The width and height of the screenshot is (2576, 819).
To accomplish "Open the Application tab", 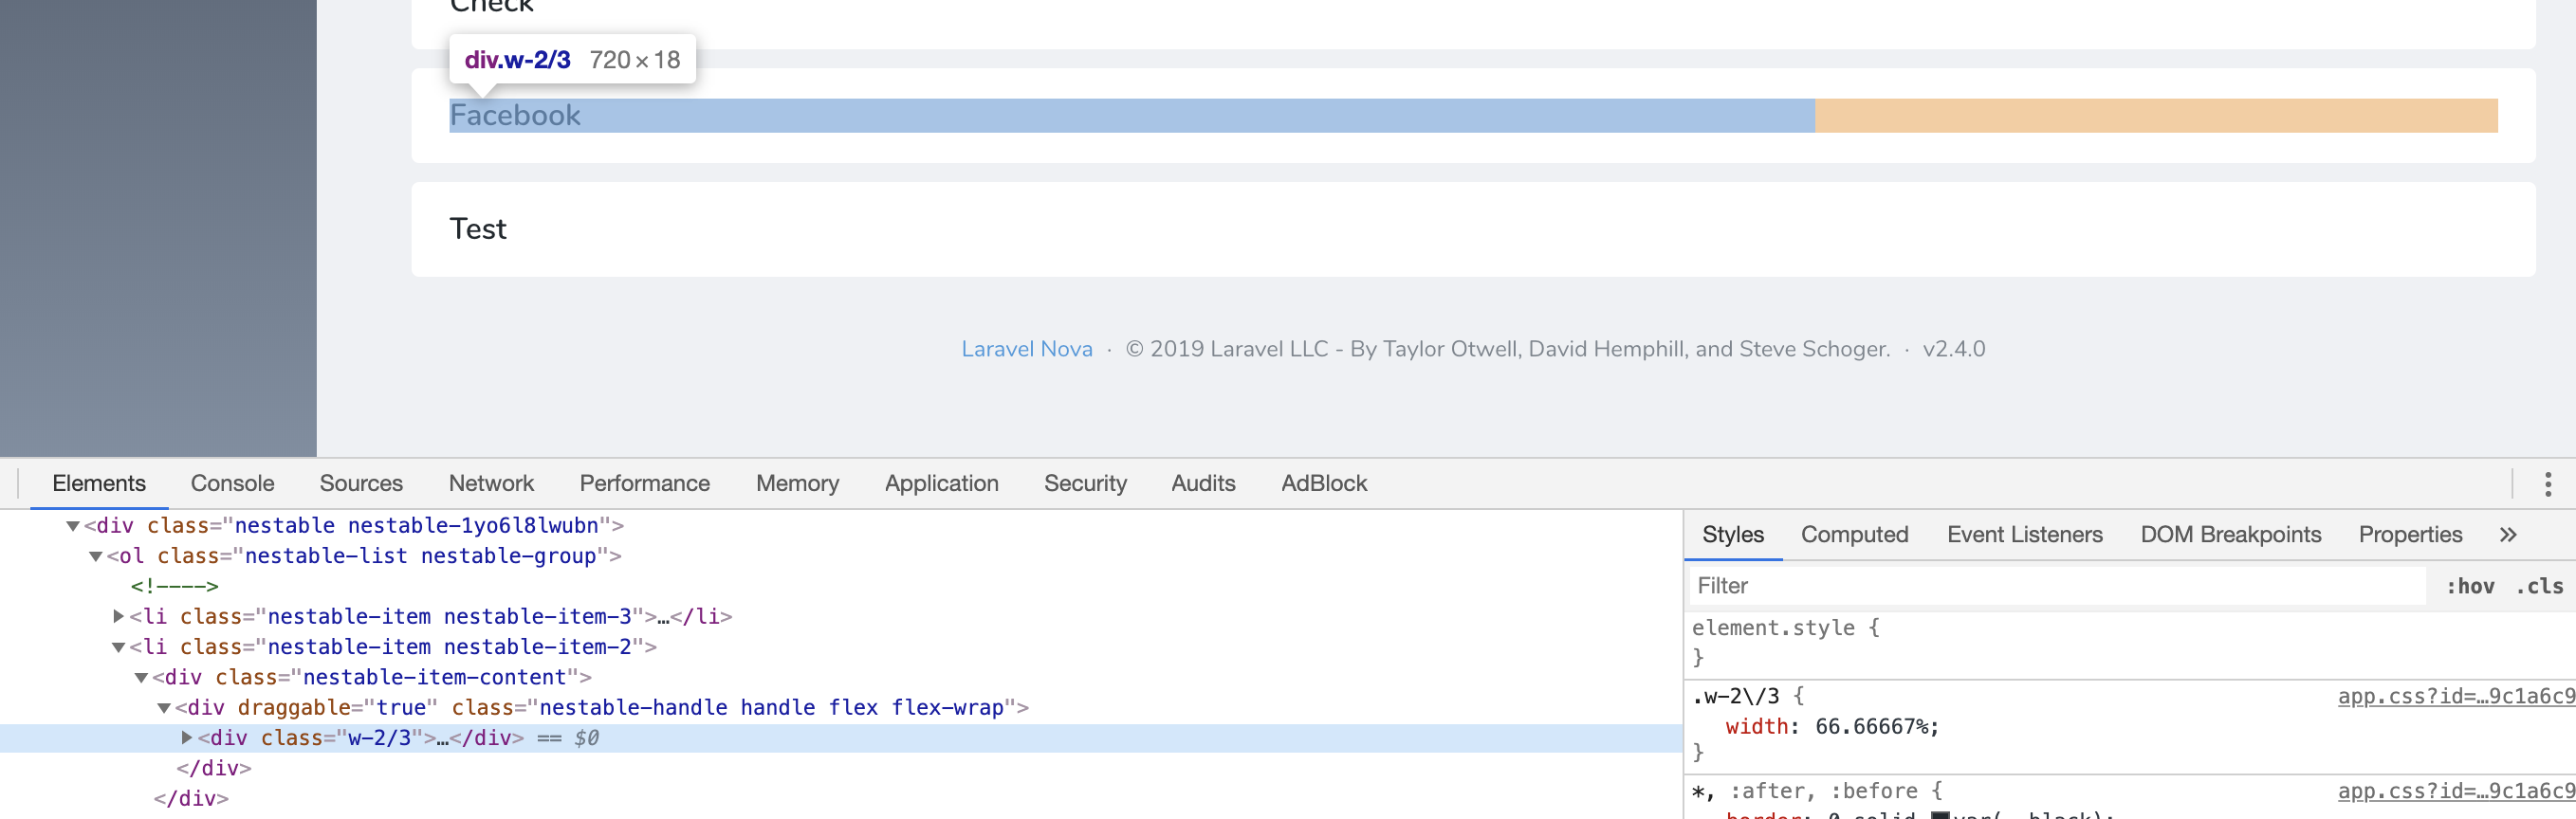I will pyautogui.click(x=941, y=484).
